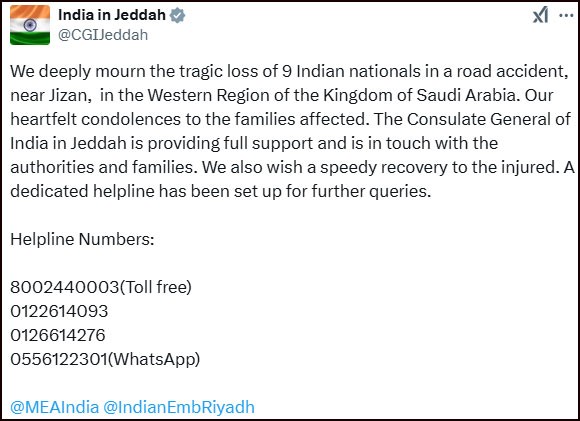Click the word Jizan in the post
The image size is (580, 421).
pyautogui.click(x=70, y=96)
